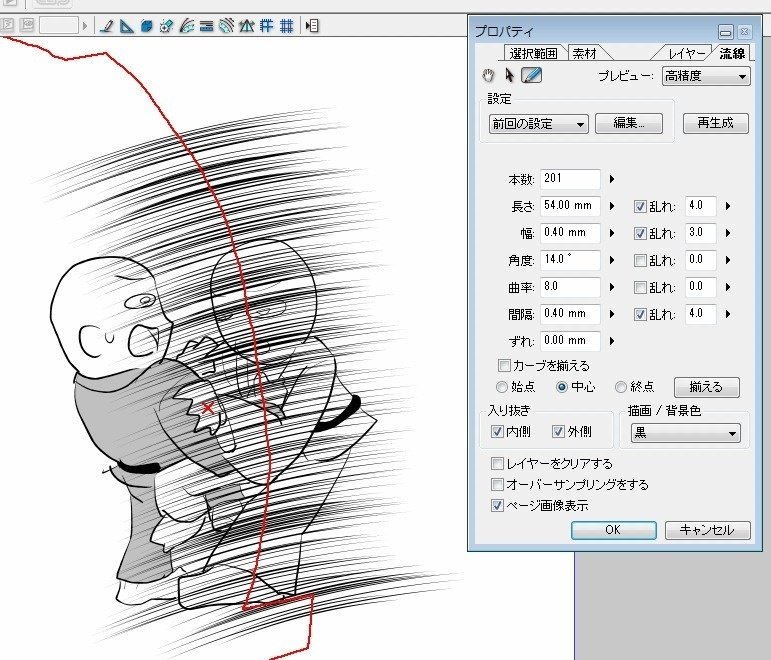Open the slider arrow next to 間隔 field
Screen dimensions: 771x660
pos(612,314)
